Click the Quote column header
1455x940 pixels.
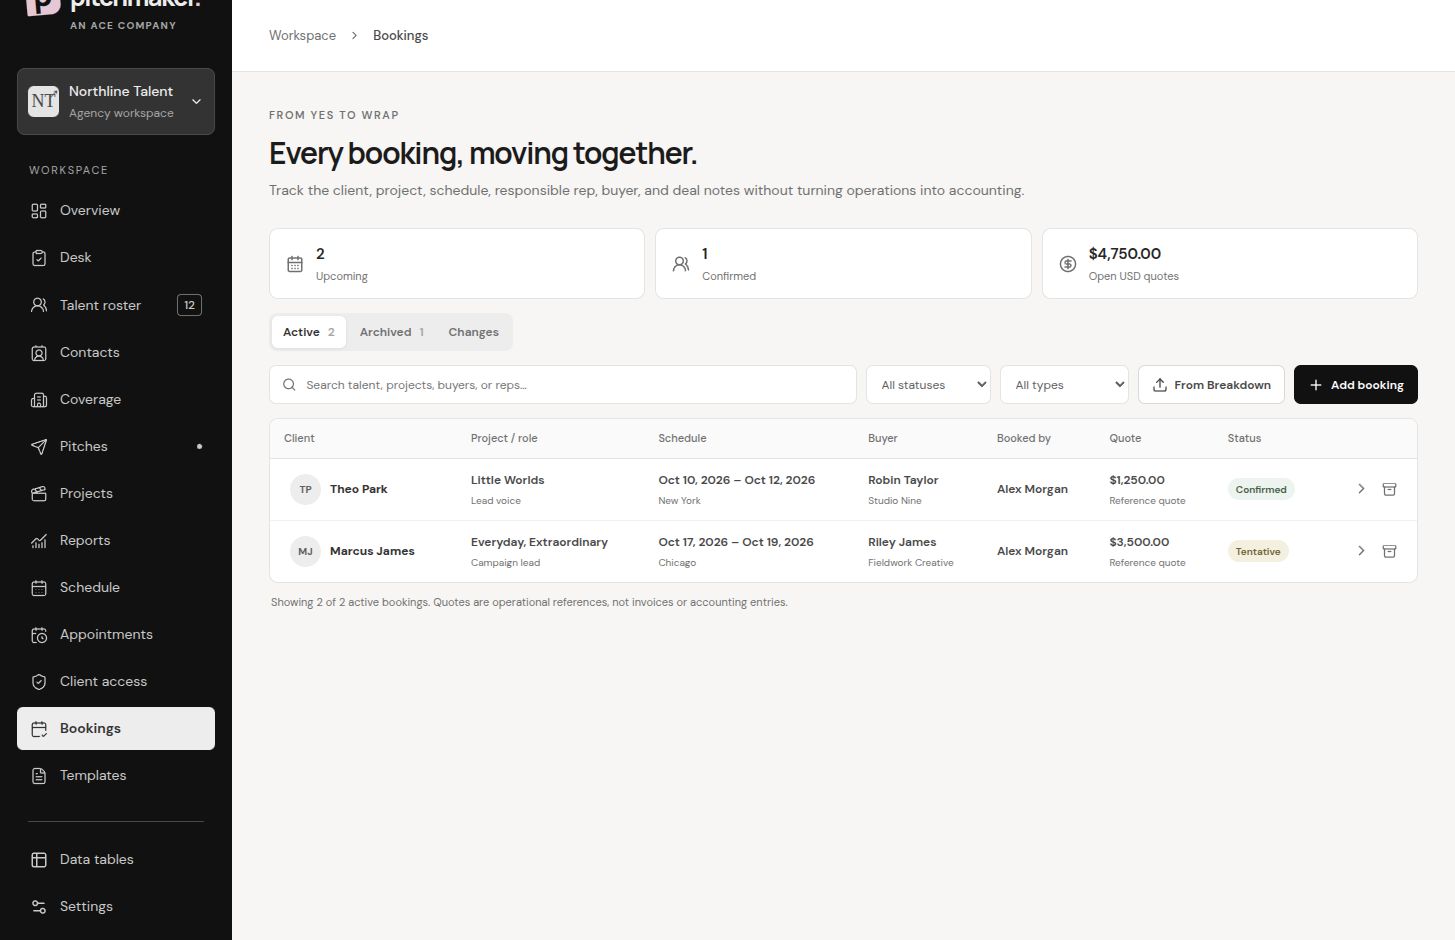click(x=1125, y=438)
